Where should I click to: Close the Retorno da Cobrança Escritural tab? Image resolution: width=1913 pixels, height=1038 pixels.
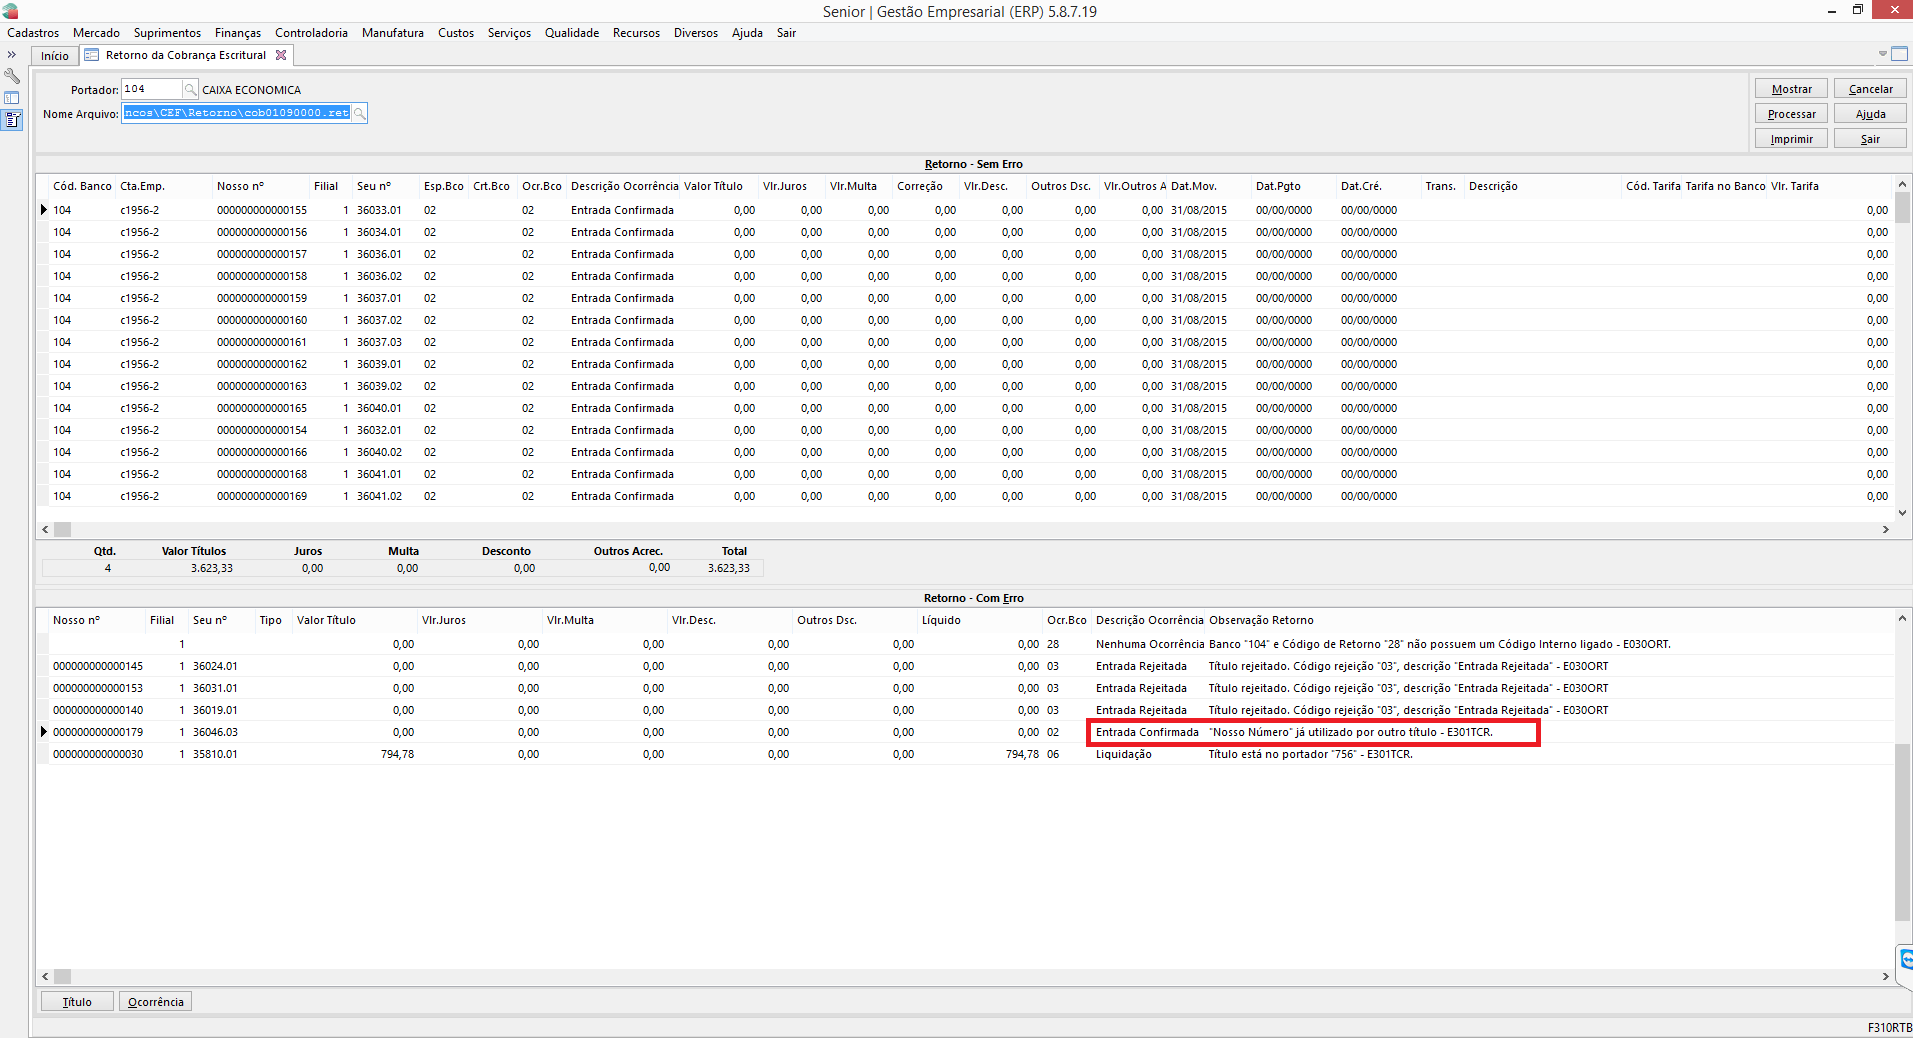pyautogui.click(x=281, y=56)
